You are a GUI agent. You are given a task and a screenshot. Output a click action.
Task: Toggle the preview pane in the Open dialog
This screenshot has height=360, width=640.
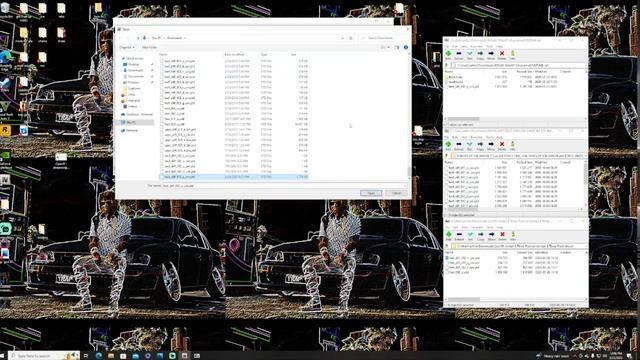point(397,47)
